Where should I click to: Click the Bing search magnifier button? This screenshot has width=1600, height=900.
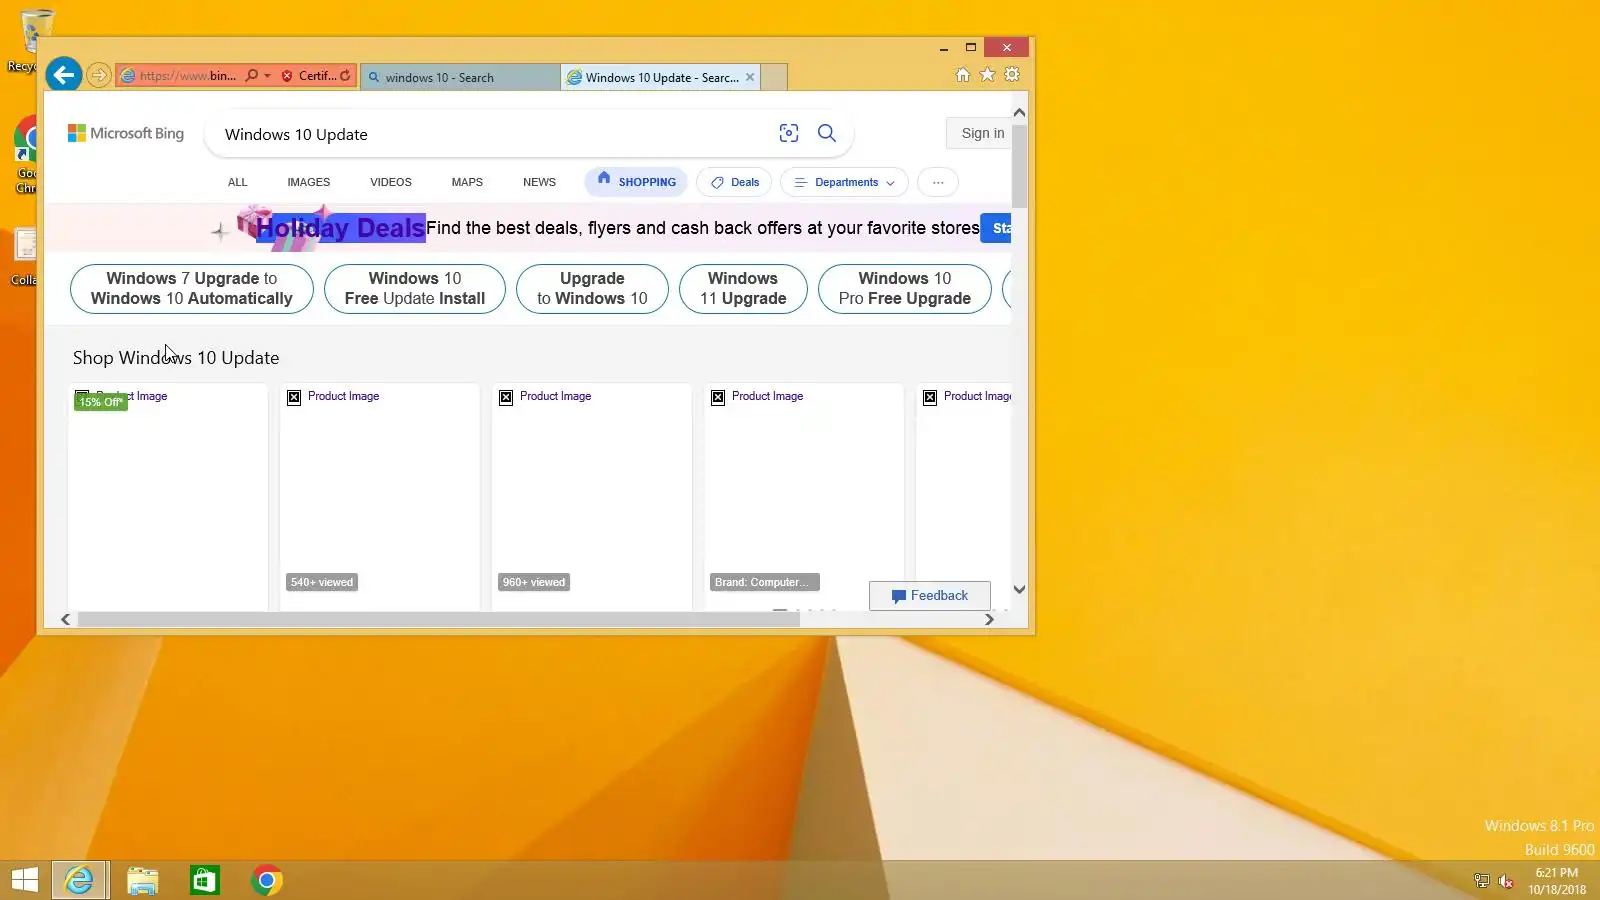tap(827, 133)
